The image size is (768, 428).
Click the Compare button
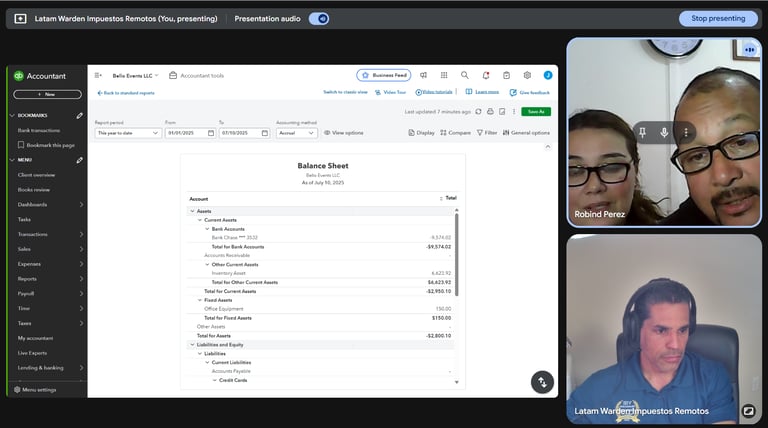[x=456, y=133]
